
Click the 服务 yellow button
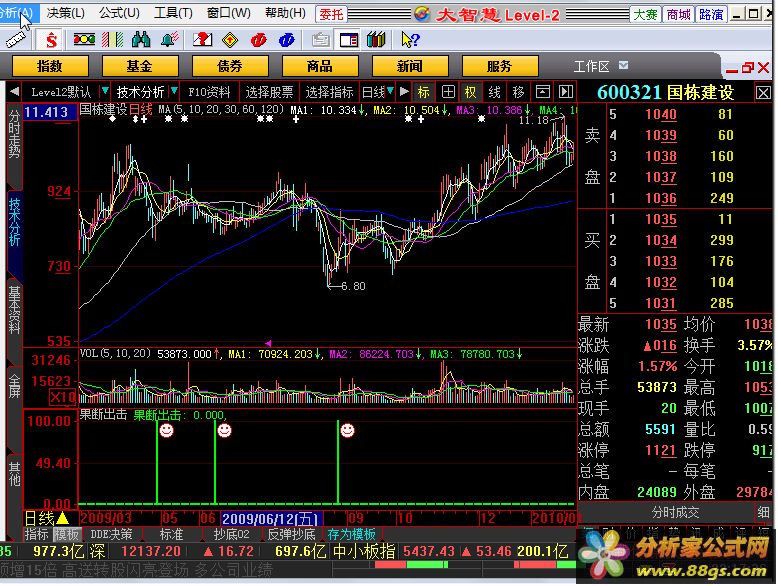[x=500, y=66]
